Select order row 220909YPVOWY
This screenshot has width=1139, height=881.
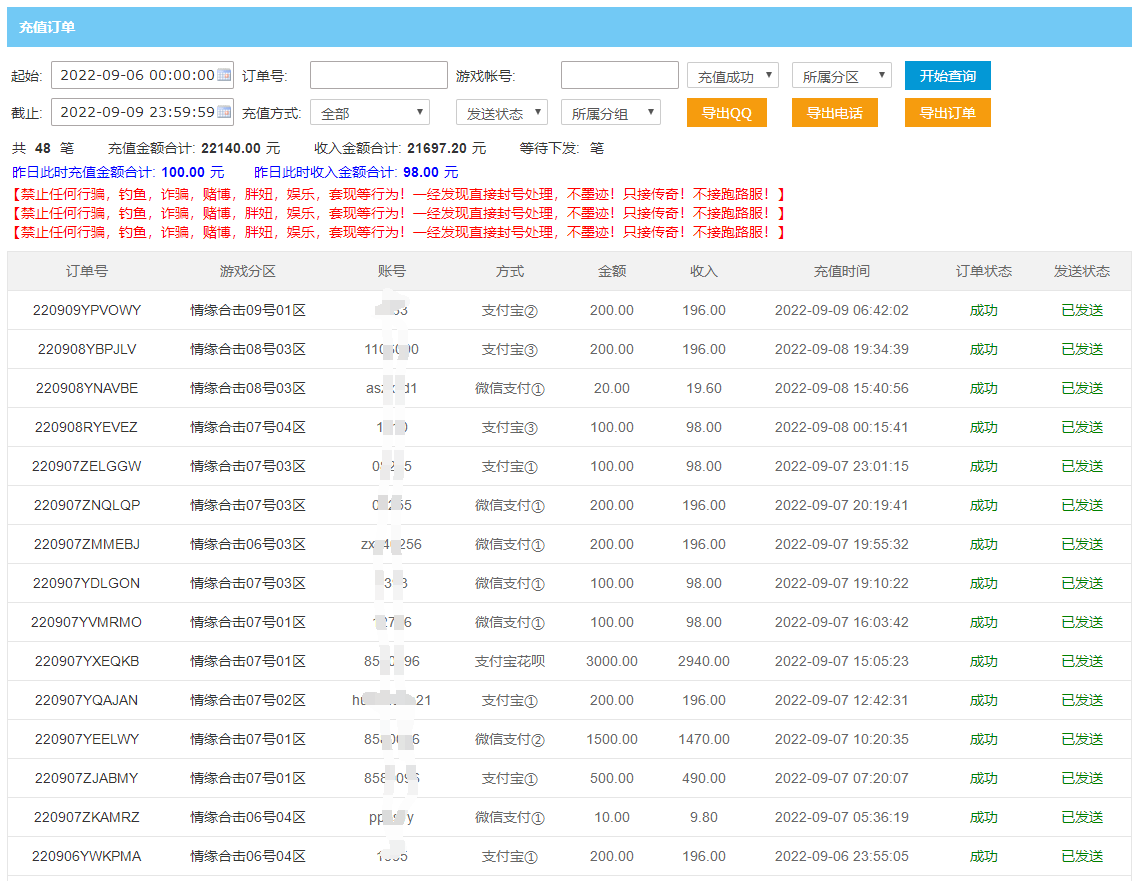pyautogui.click(x=87, y=310)
